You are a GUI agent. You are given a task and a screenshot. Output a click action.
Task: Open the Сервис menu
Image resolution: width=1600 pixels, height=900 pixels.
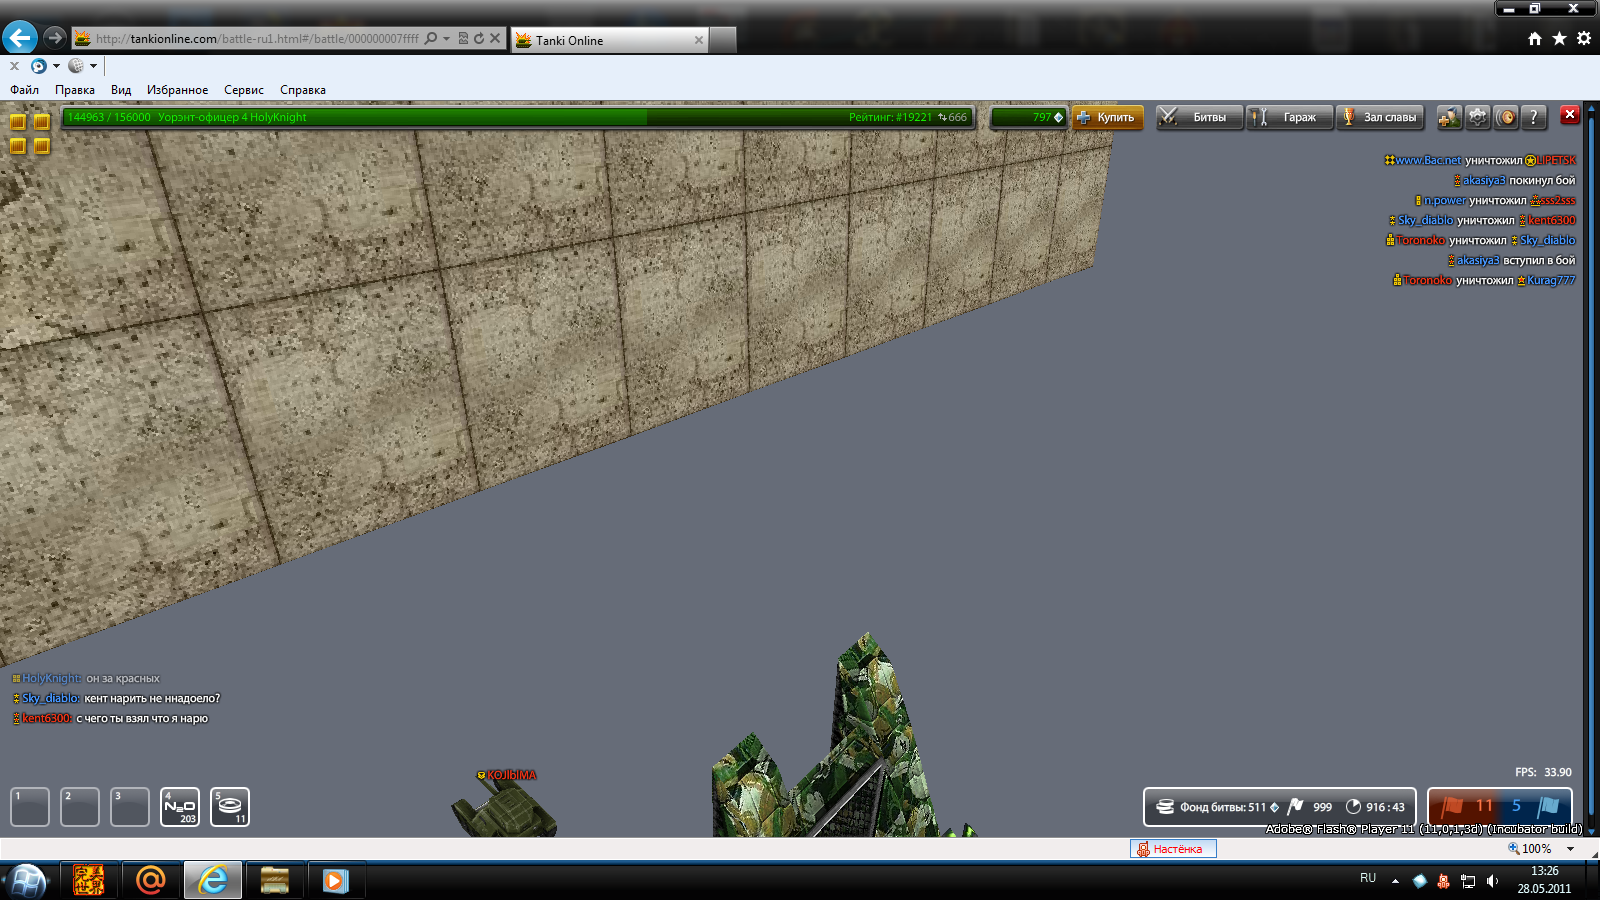pyautogui.click(x=244, y=90)
